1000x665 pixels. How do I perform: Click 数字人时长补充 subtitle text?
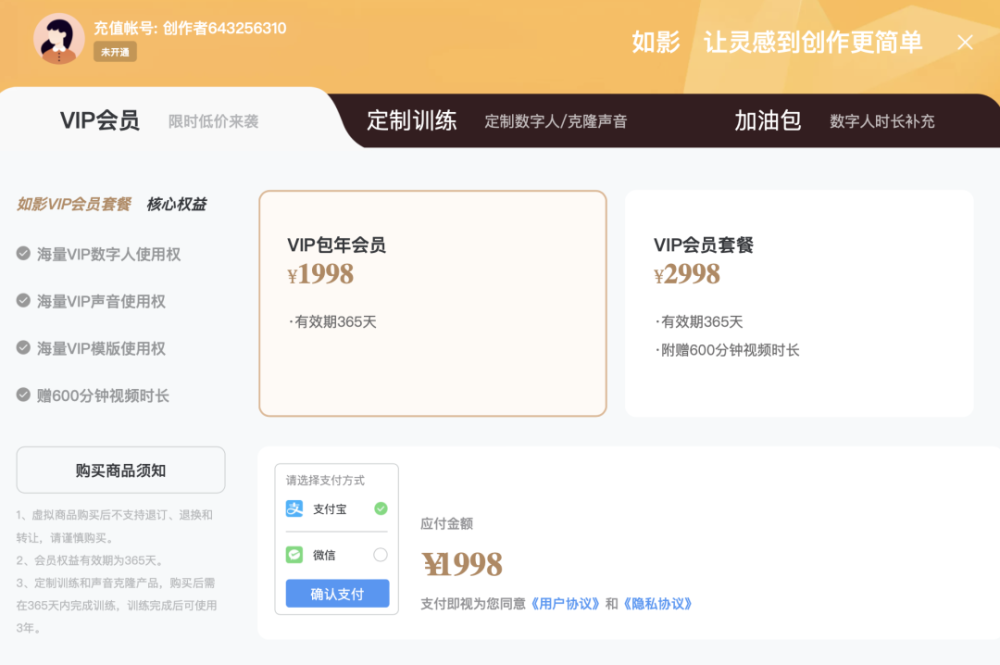(x=882, y=122)
